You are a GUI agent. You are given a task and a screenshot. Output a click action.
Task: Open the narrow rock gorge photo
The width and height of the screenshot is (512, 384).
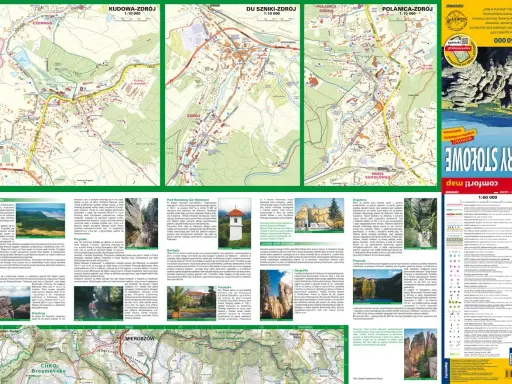click(141, 223)
